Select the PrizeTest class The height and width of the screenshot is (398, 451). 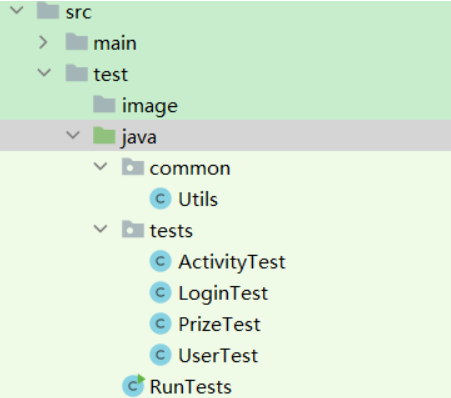pyautogui.click(x=219, y=324)
